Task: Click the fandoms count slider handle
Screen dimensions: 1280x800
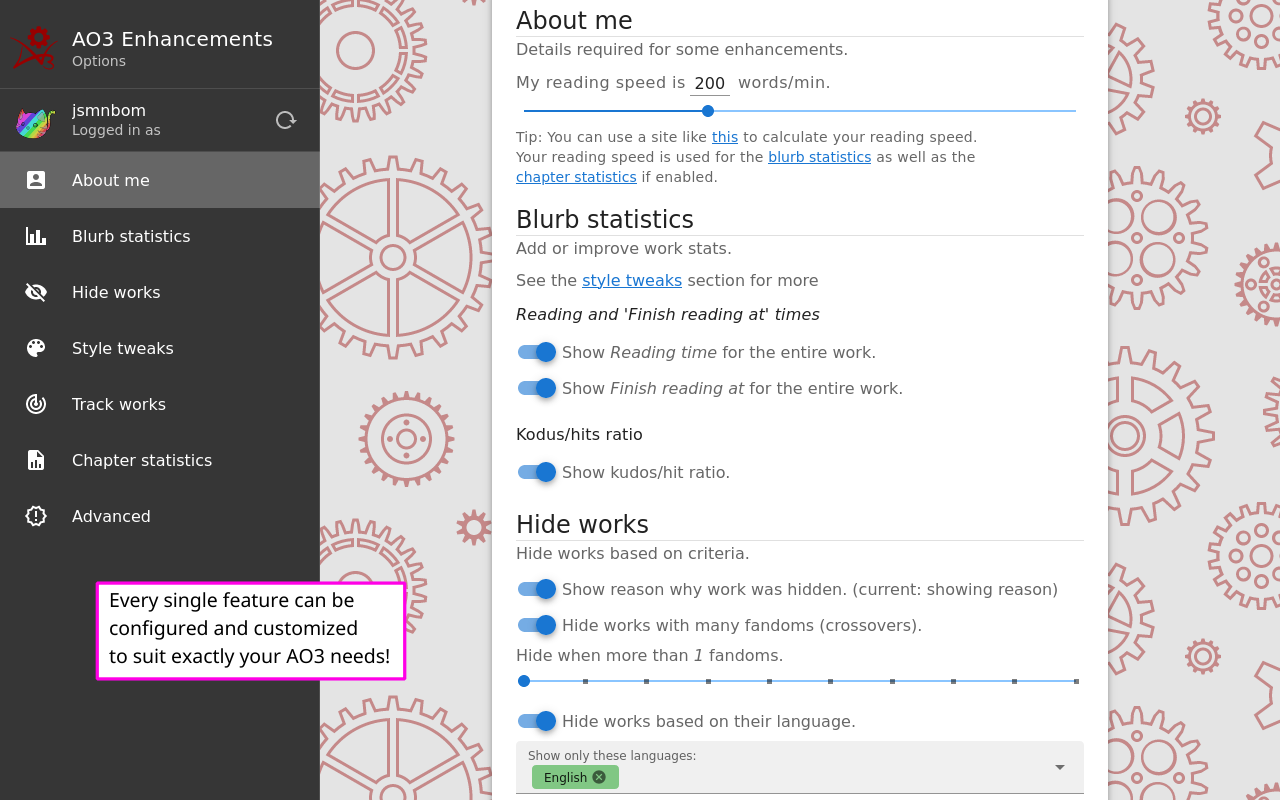Action: [x=524, y=681]
